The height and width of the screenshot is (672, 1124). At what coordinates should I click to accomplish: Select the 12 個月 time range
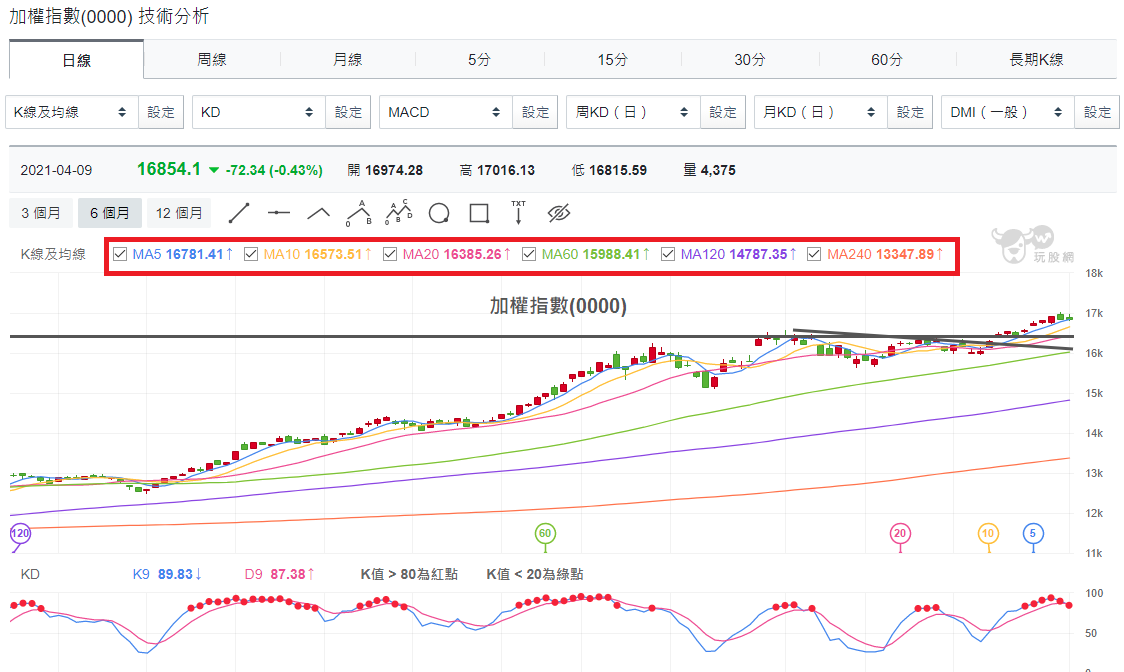pos(179,213)
